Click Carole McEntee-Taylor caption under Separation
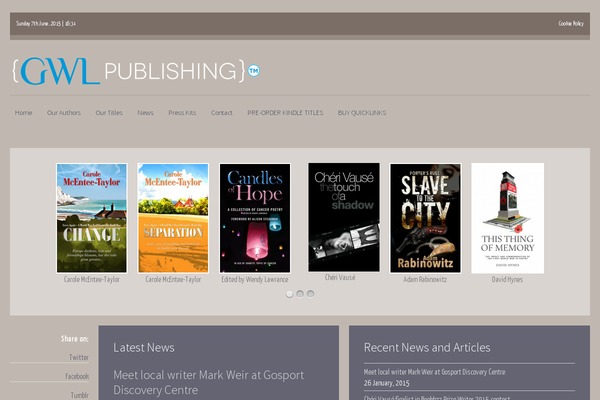The image size is (600, 400). [173, 279]
